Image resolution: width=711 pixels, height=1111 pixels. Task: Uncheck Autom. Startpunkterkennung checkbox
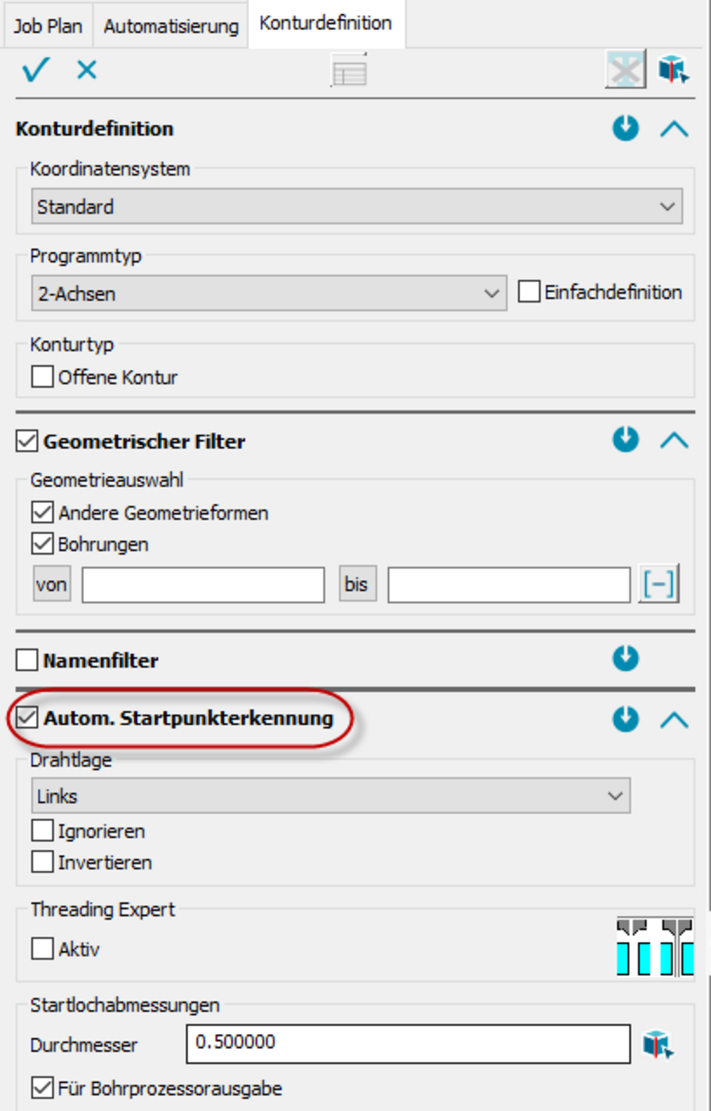(27, 717)
